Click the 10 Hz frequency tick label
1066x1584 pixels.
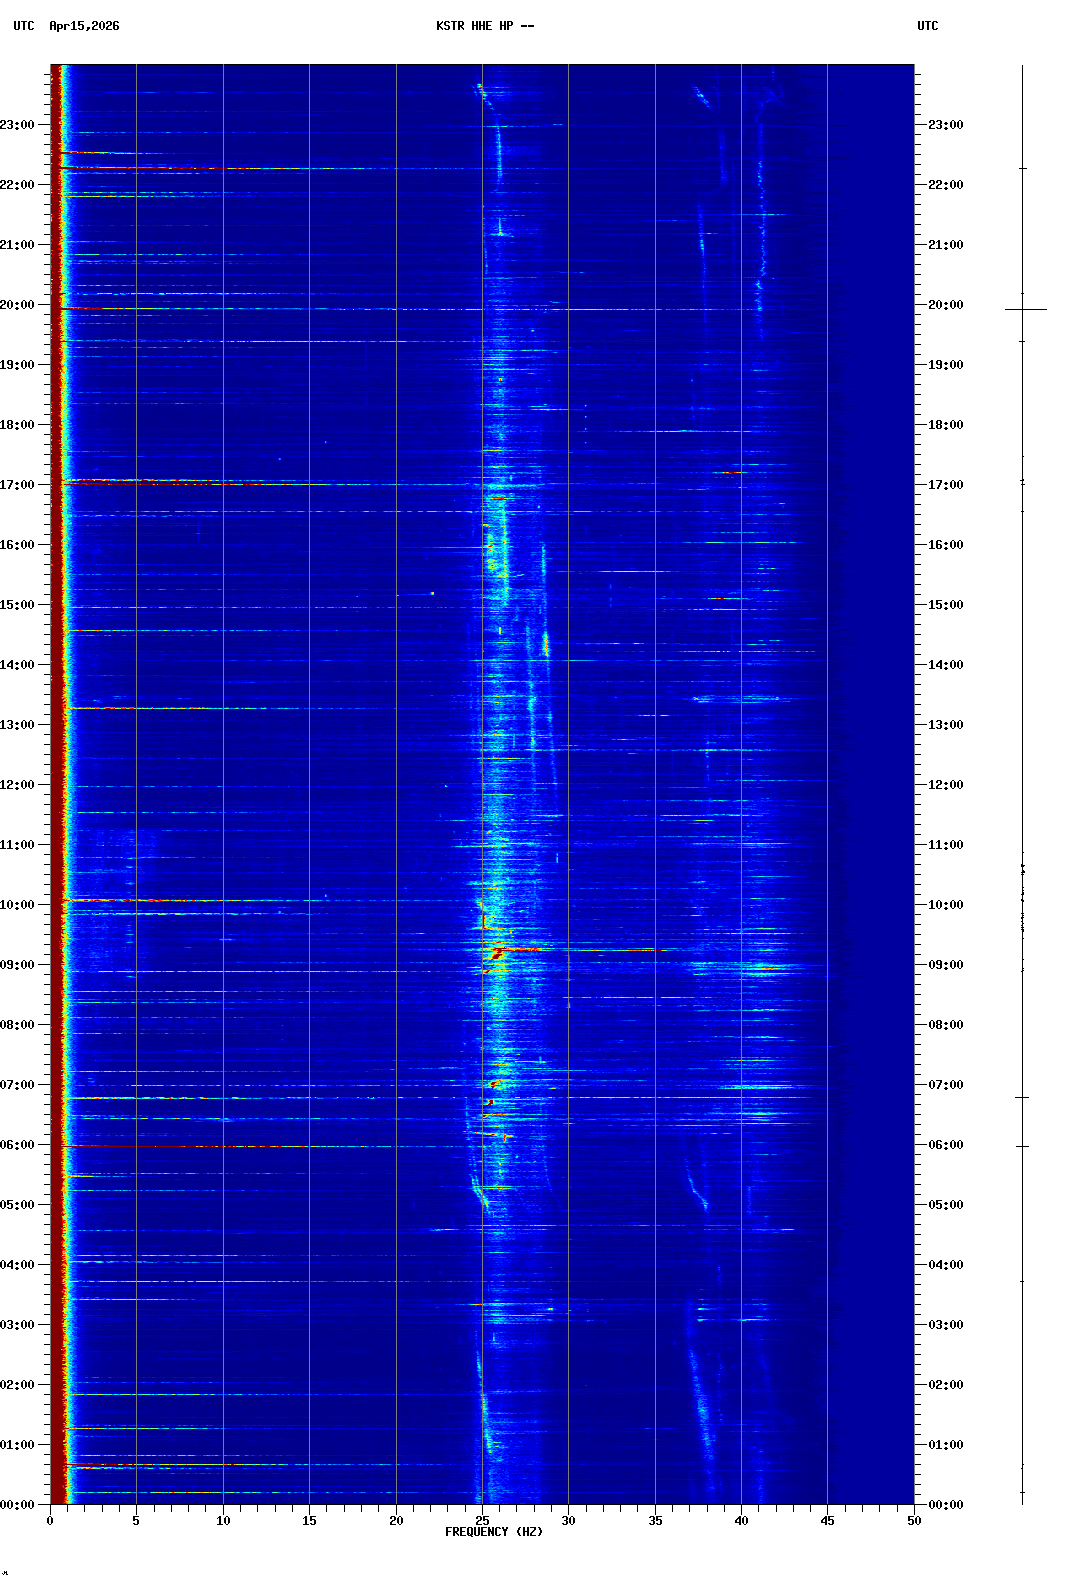(x=223, y=1521)
